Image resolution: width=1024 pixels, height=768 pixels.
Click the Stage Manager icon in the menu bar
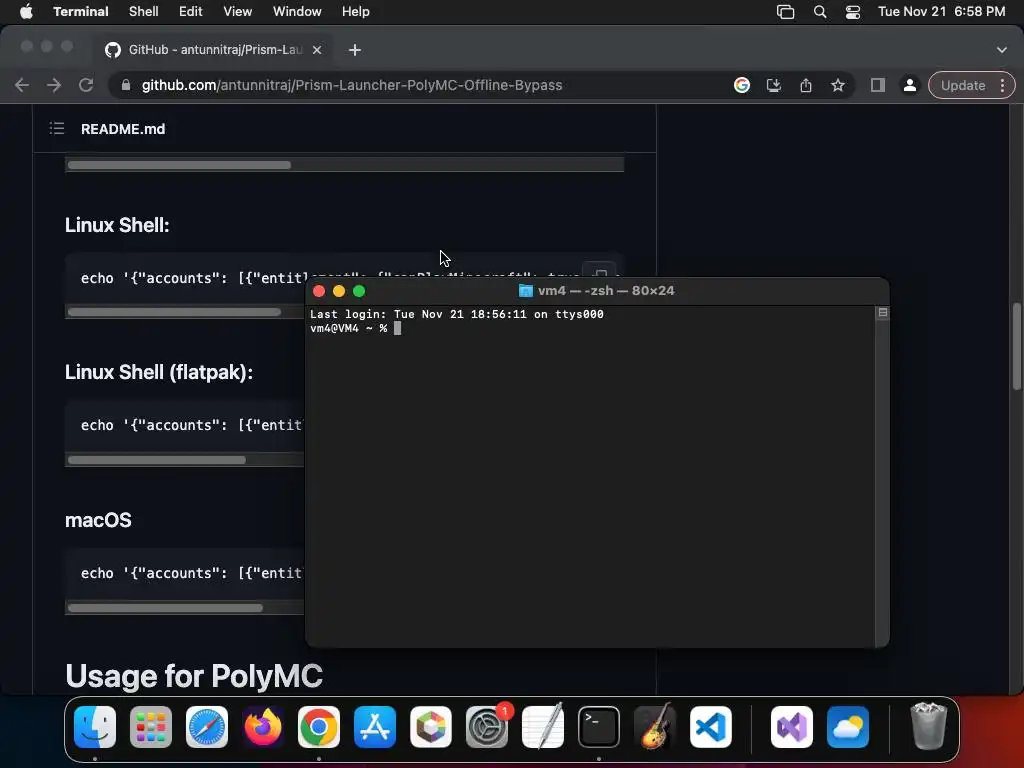(786, 12)
